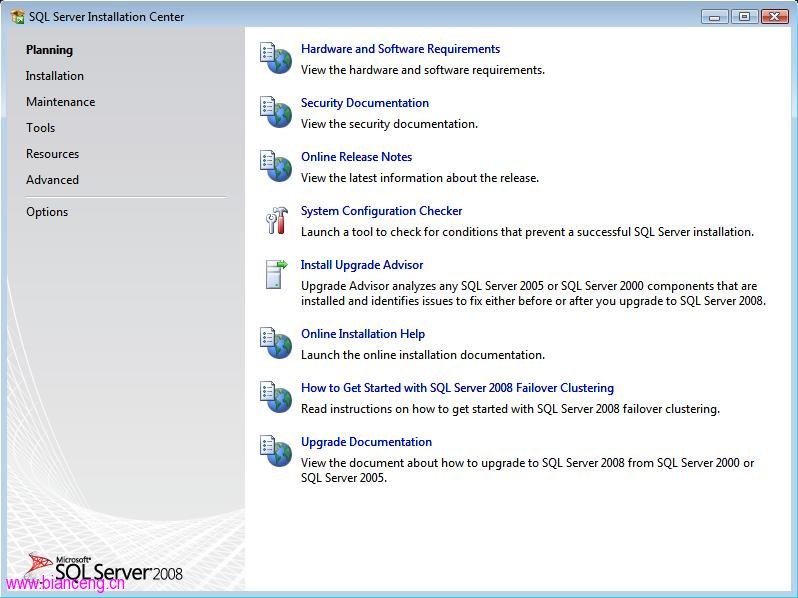798x598 pixels.
Task: Open the Online Release Notes link
Action: 356,157
